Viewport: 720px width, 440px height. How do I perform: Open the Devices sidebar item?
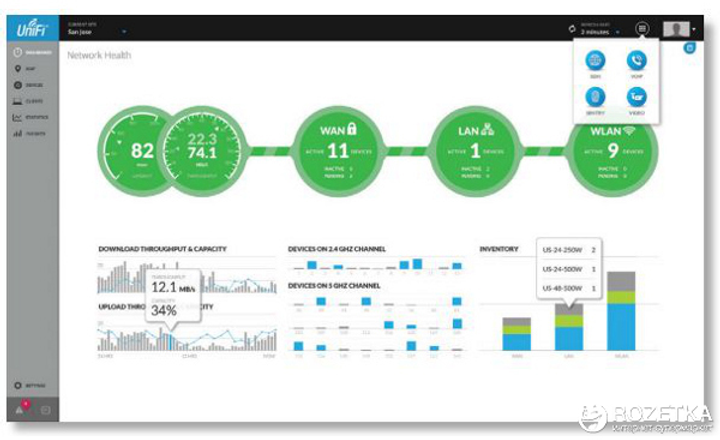pos(28,85)
